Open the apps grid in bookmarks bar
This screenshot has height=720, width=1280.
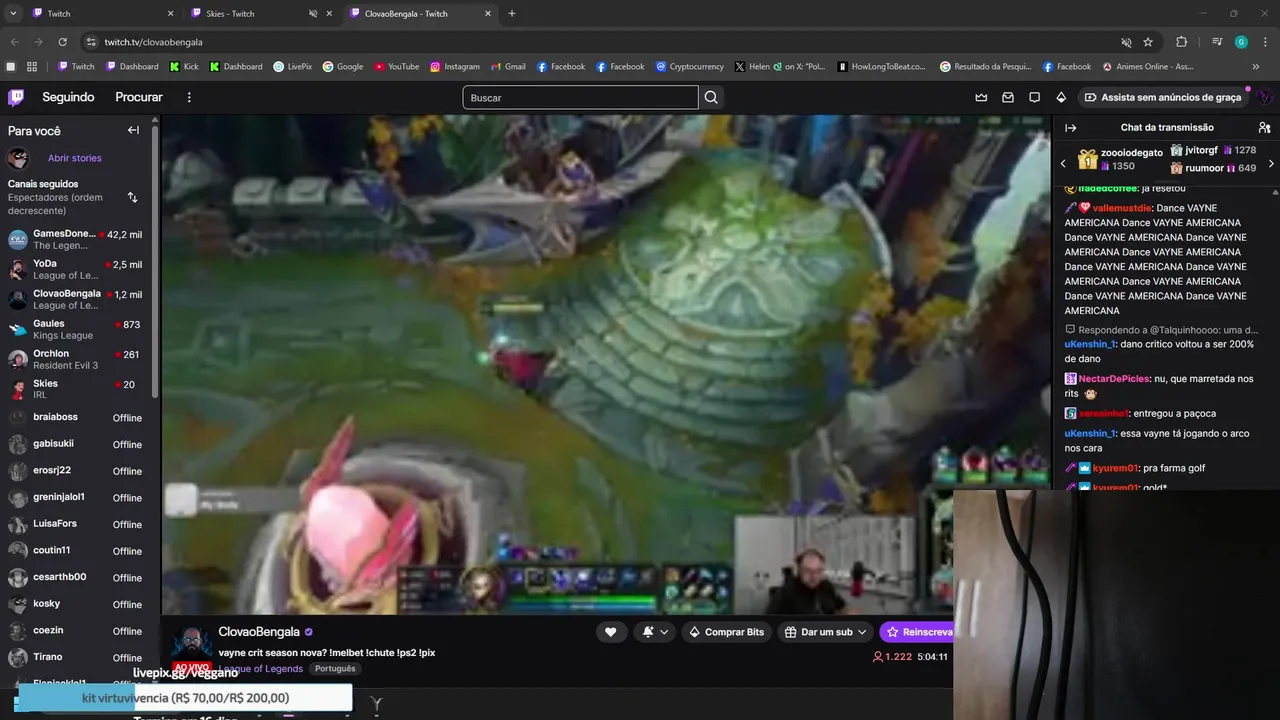32,67
